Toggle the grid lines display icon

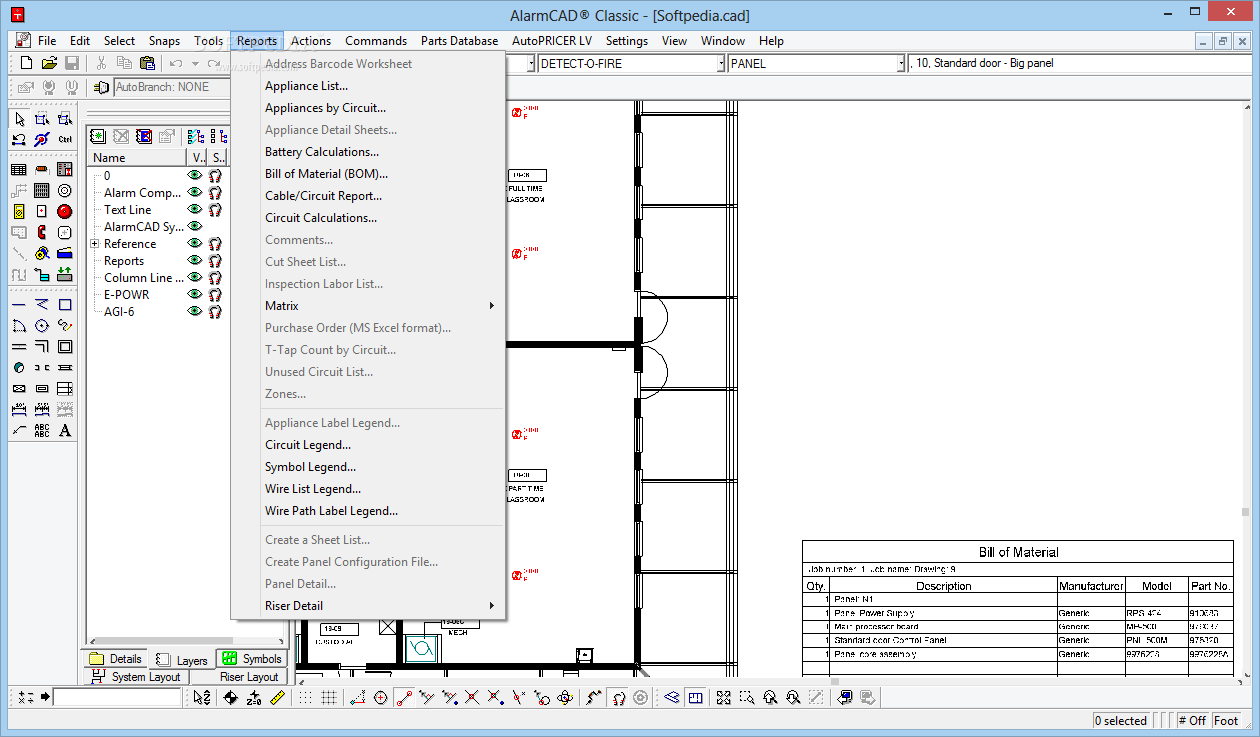click(x=329, y=697)
